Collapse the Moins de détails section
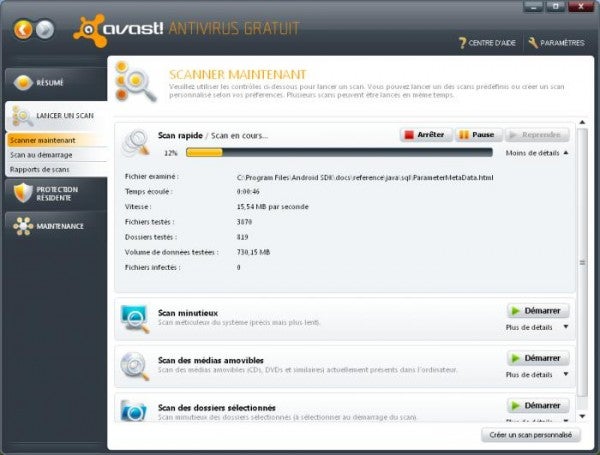 tap(537, 153)
